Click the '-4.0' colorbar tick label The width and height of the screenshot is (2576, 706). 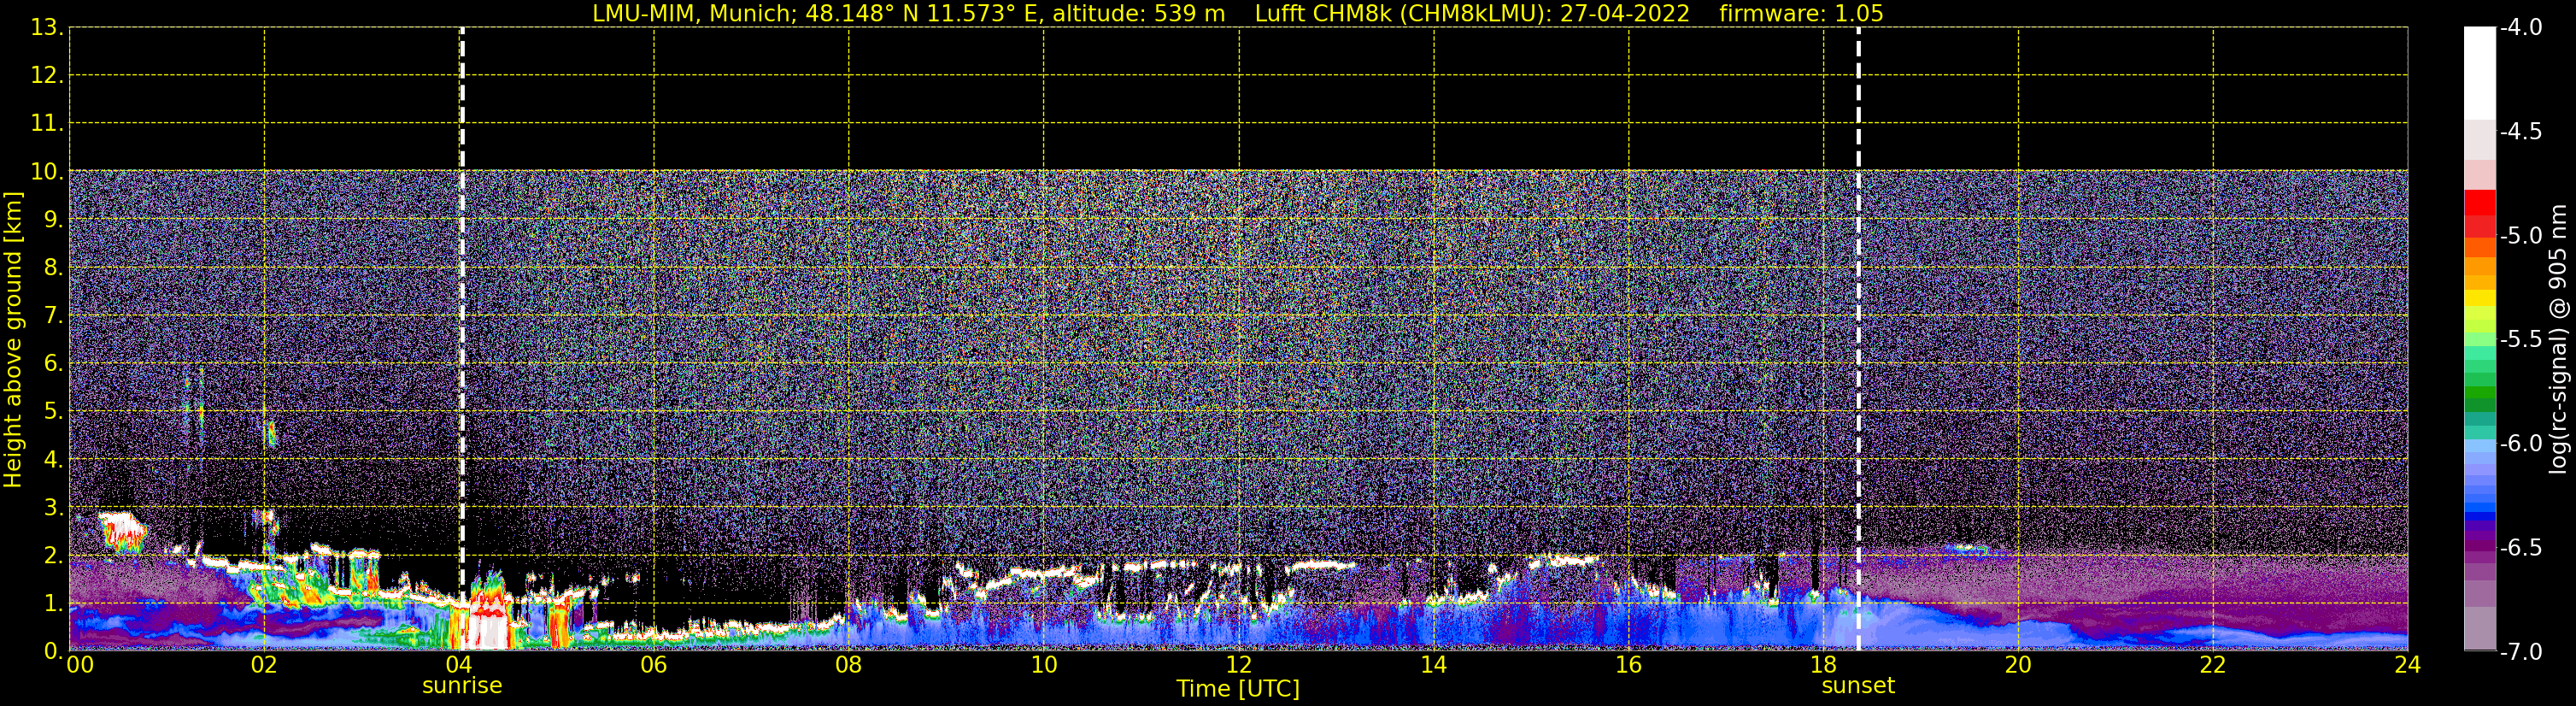click(2520, 28)
